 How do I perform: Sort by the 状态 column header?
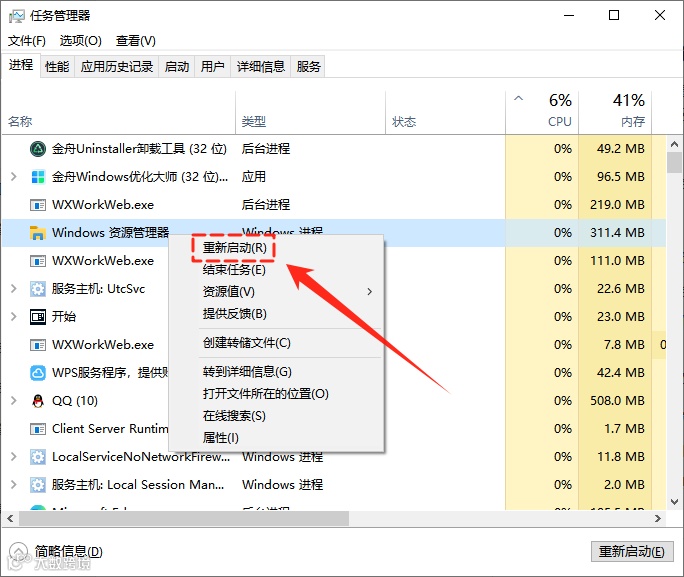pos(445,113)
